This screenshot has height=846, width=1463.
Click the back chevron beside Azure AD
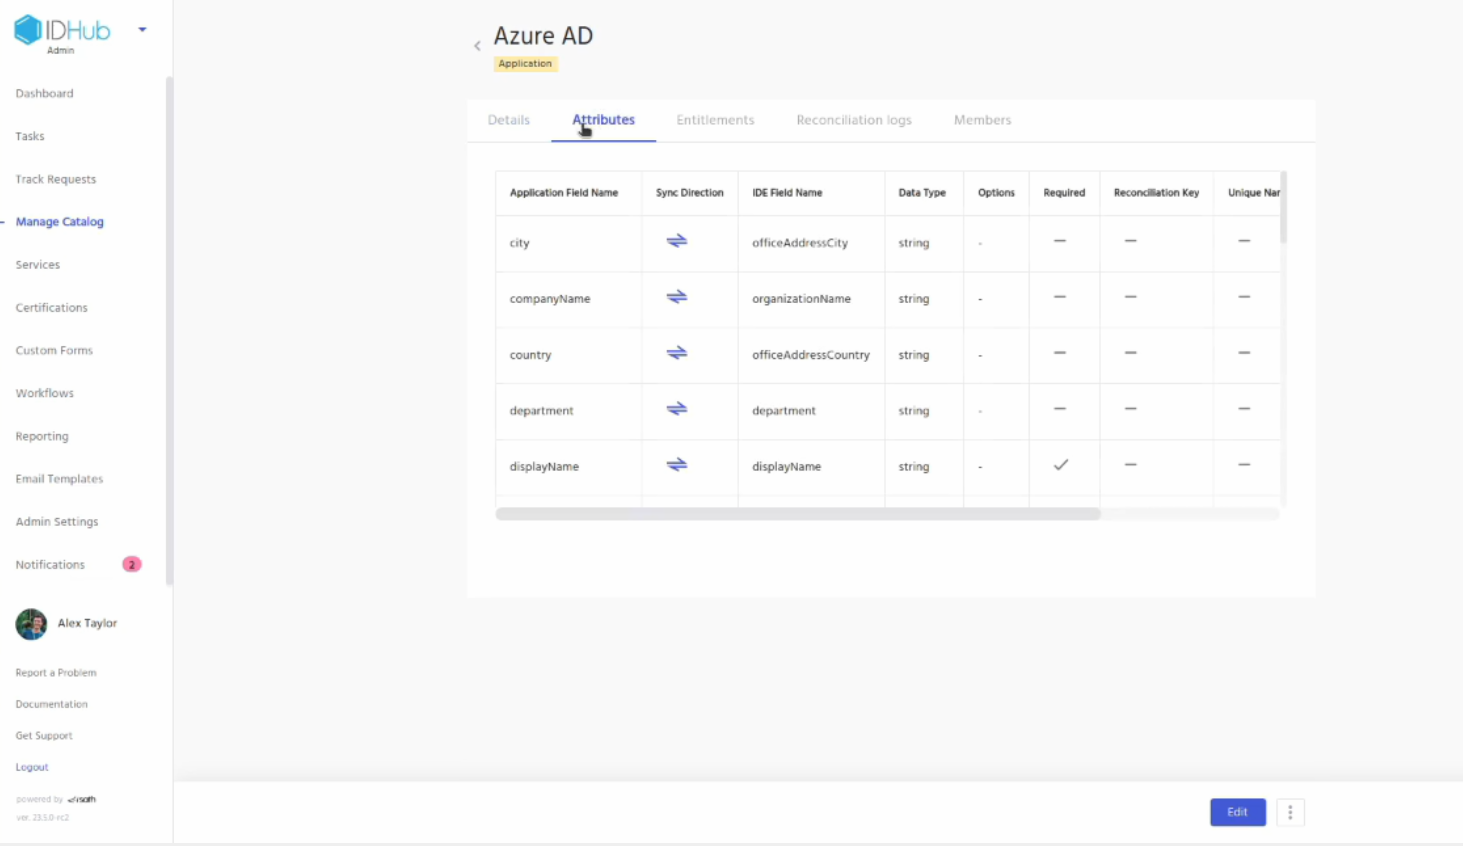(477, 46)
